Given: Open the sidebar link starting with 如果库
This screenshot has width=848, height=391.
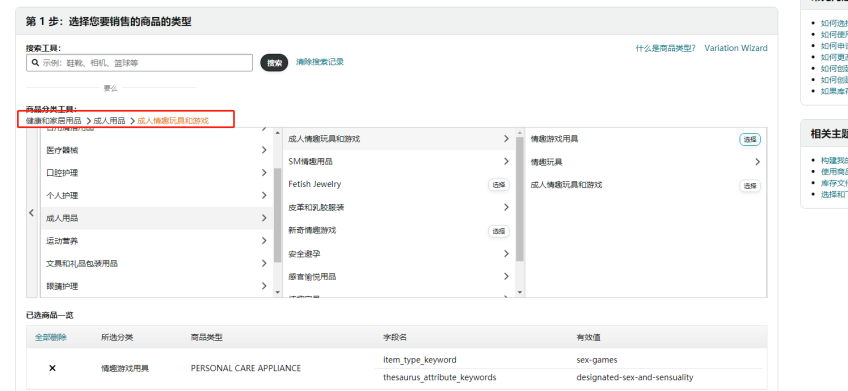Looking at the screenshot, I should (x=834, y=91).
